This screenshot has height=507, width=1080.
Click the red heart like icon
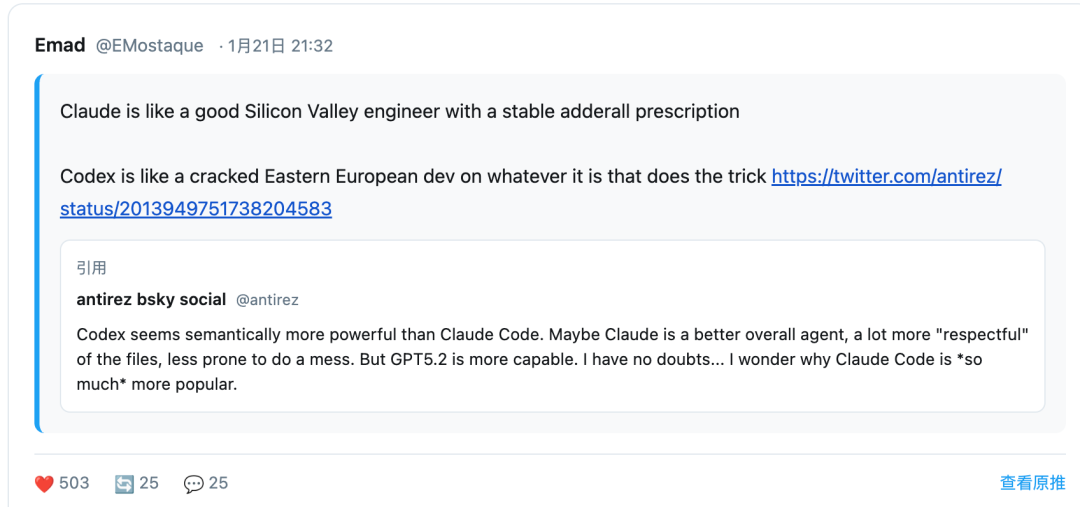point(44,484)
